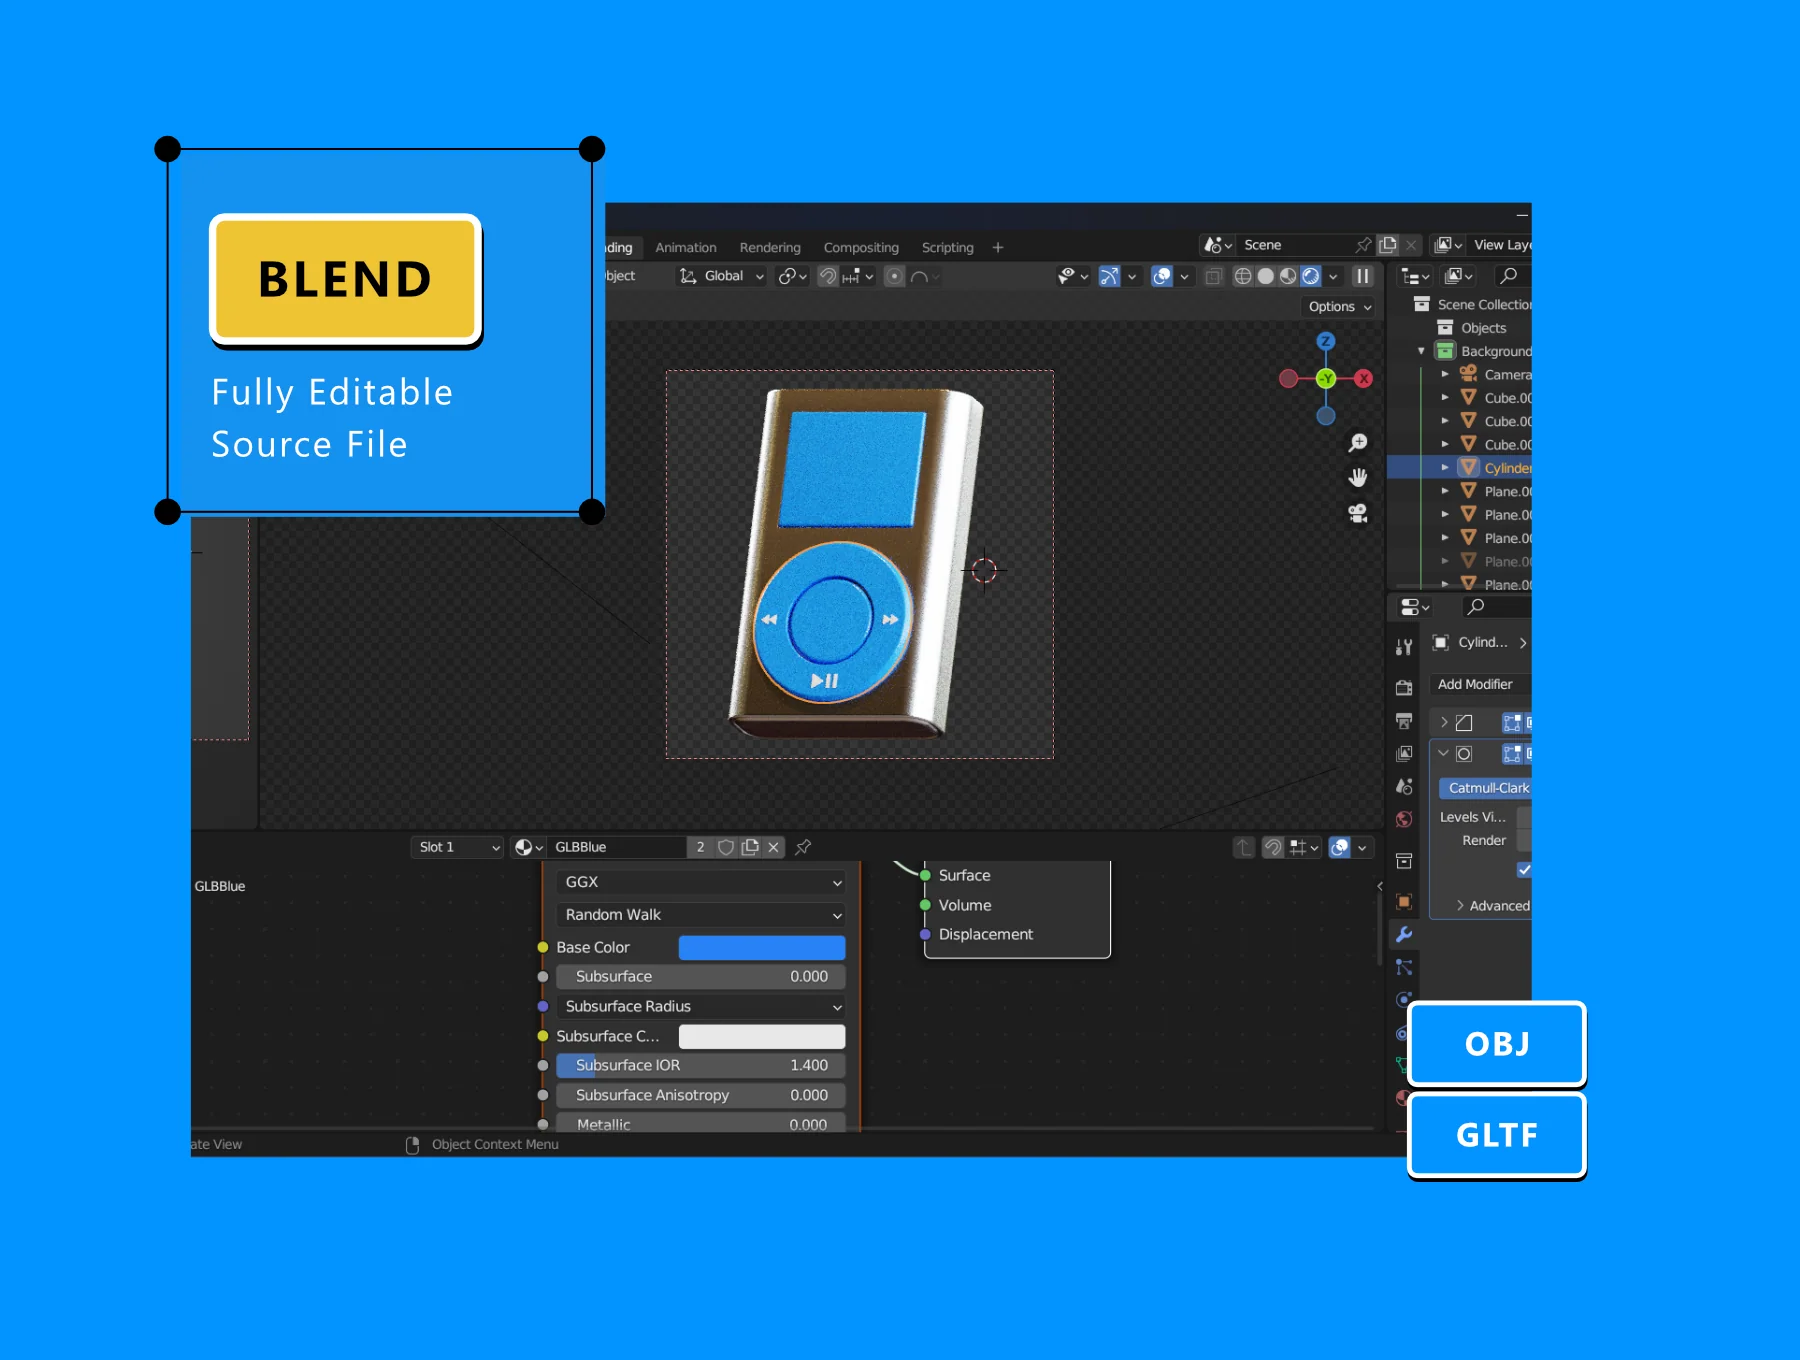Switch viewport shading to Solid

coord(1265,276)
